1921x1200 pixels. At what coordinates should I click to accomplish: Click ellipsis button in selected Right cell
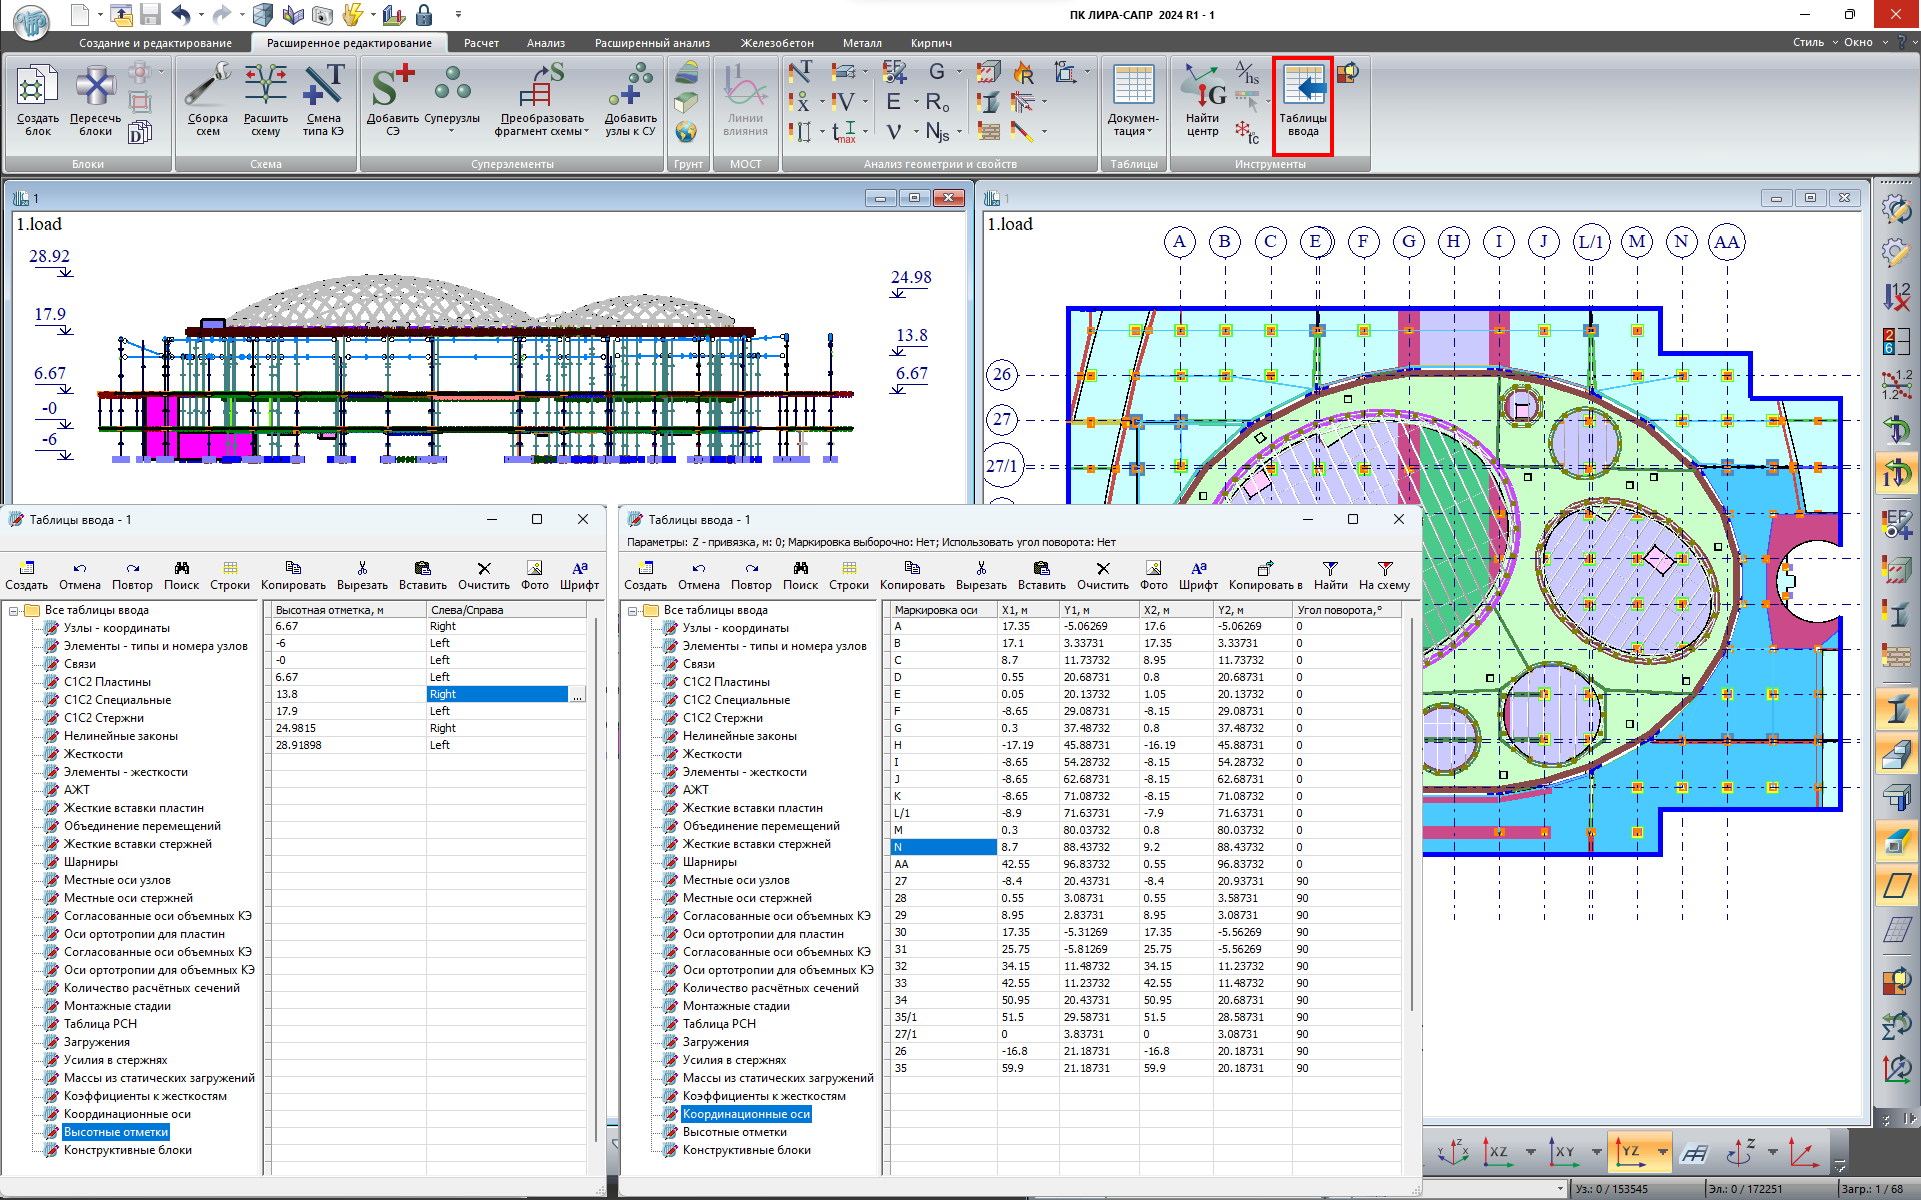(577, 695)
